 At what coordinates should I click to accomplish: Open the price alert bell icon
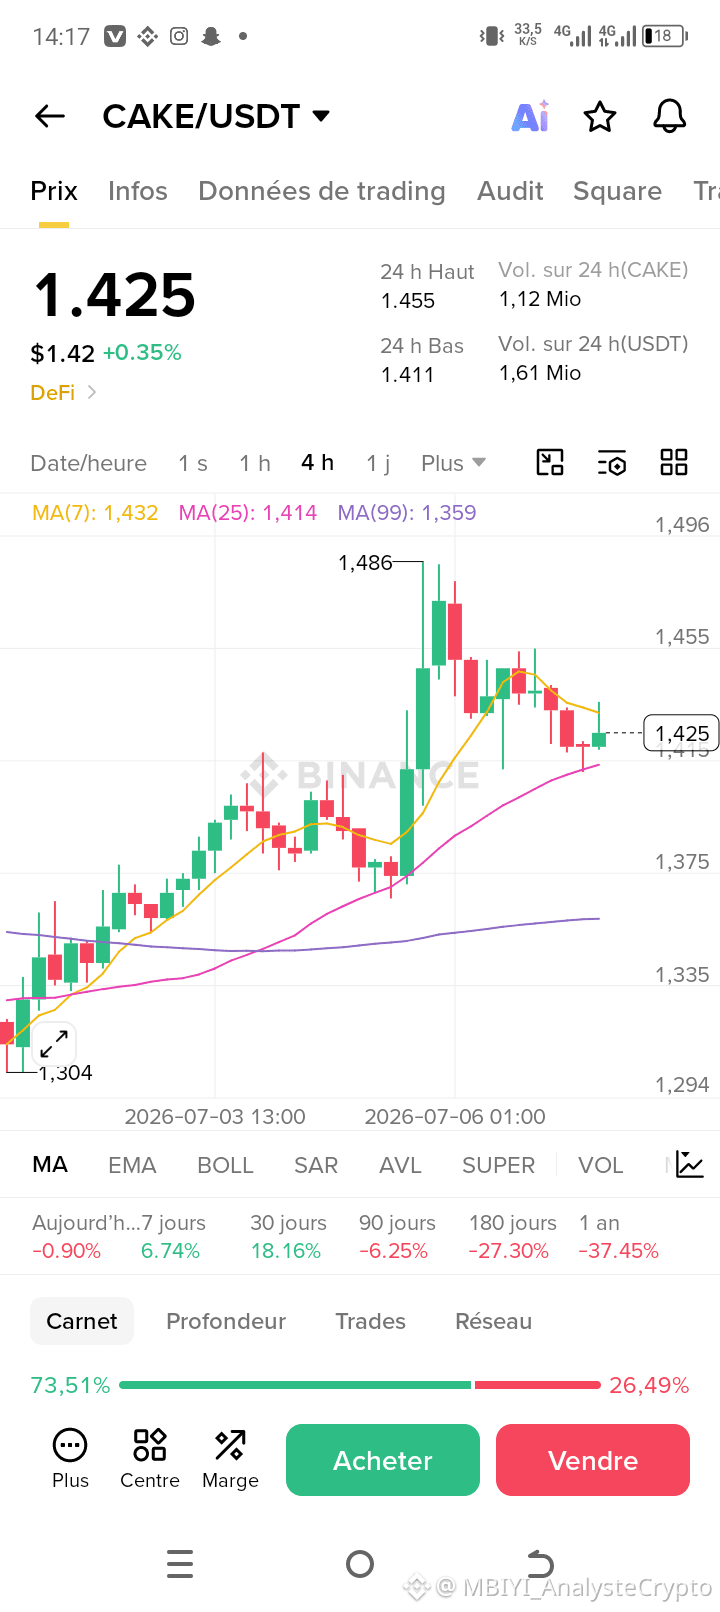coord(670,116)
